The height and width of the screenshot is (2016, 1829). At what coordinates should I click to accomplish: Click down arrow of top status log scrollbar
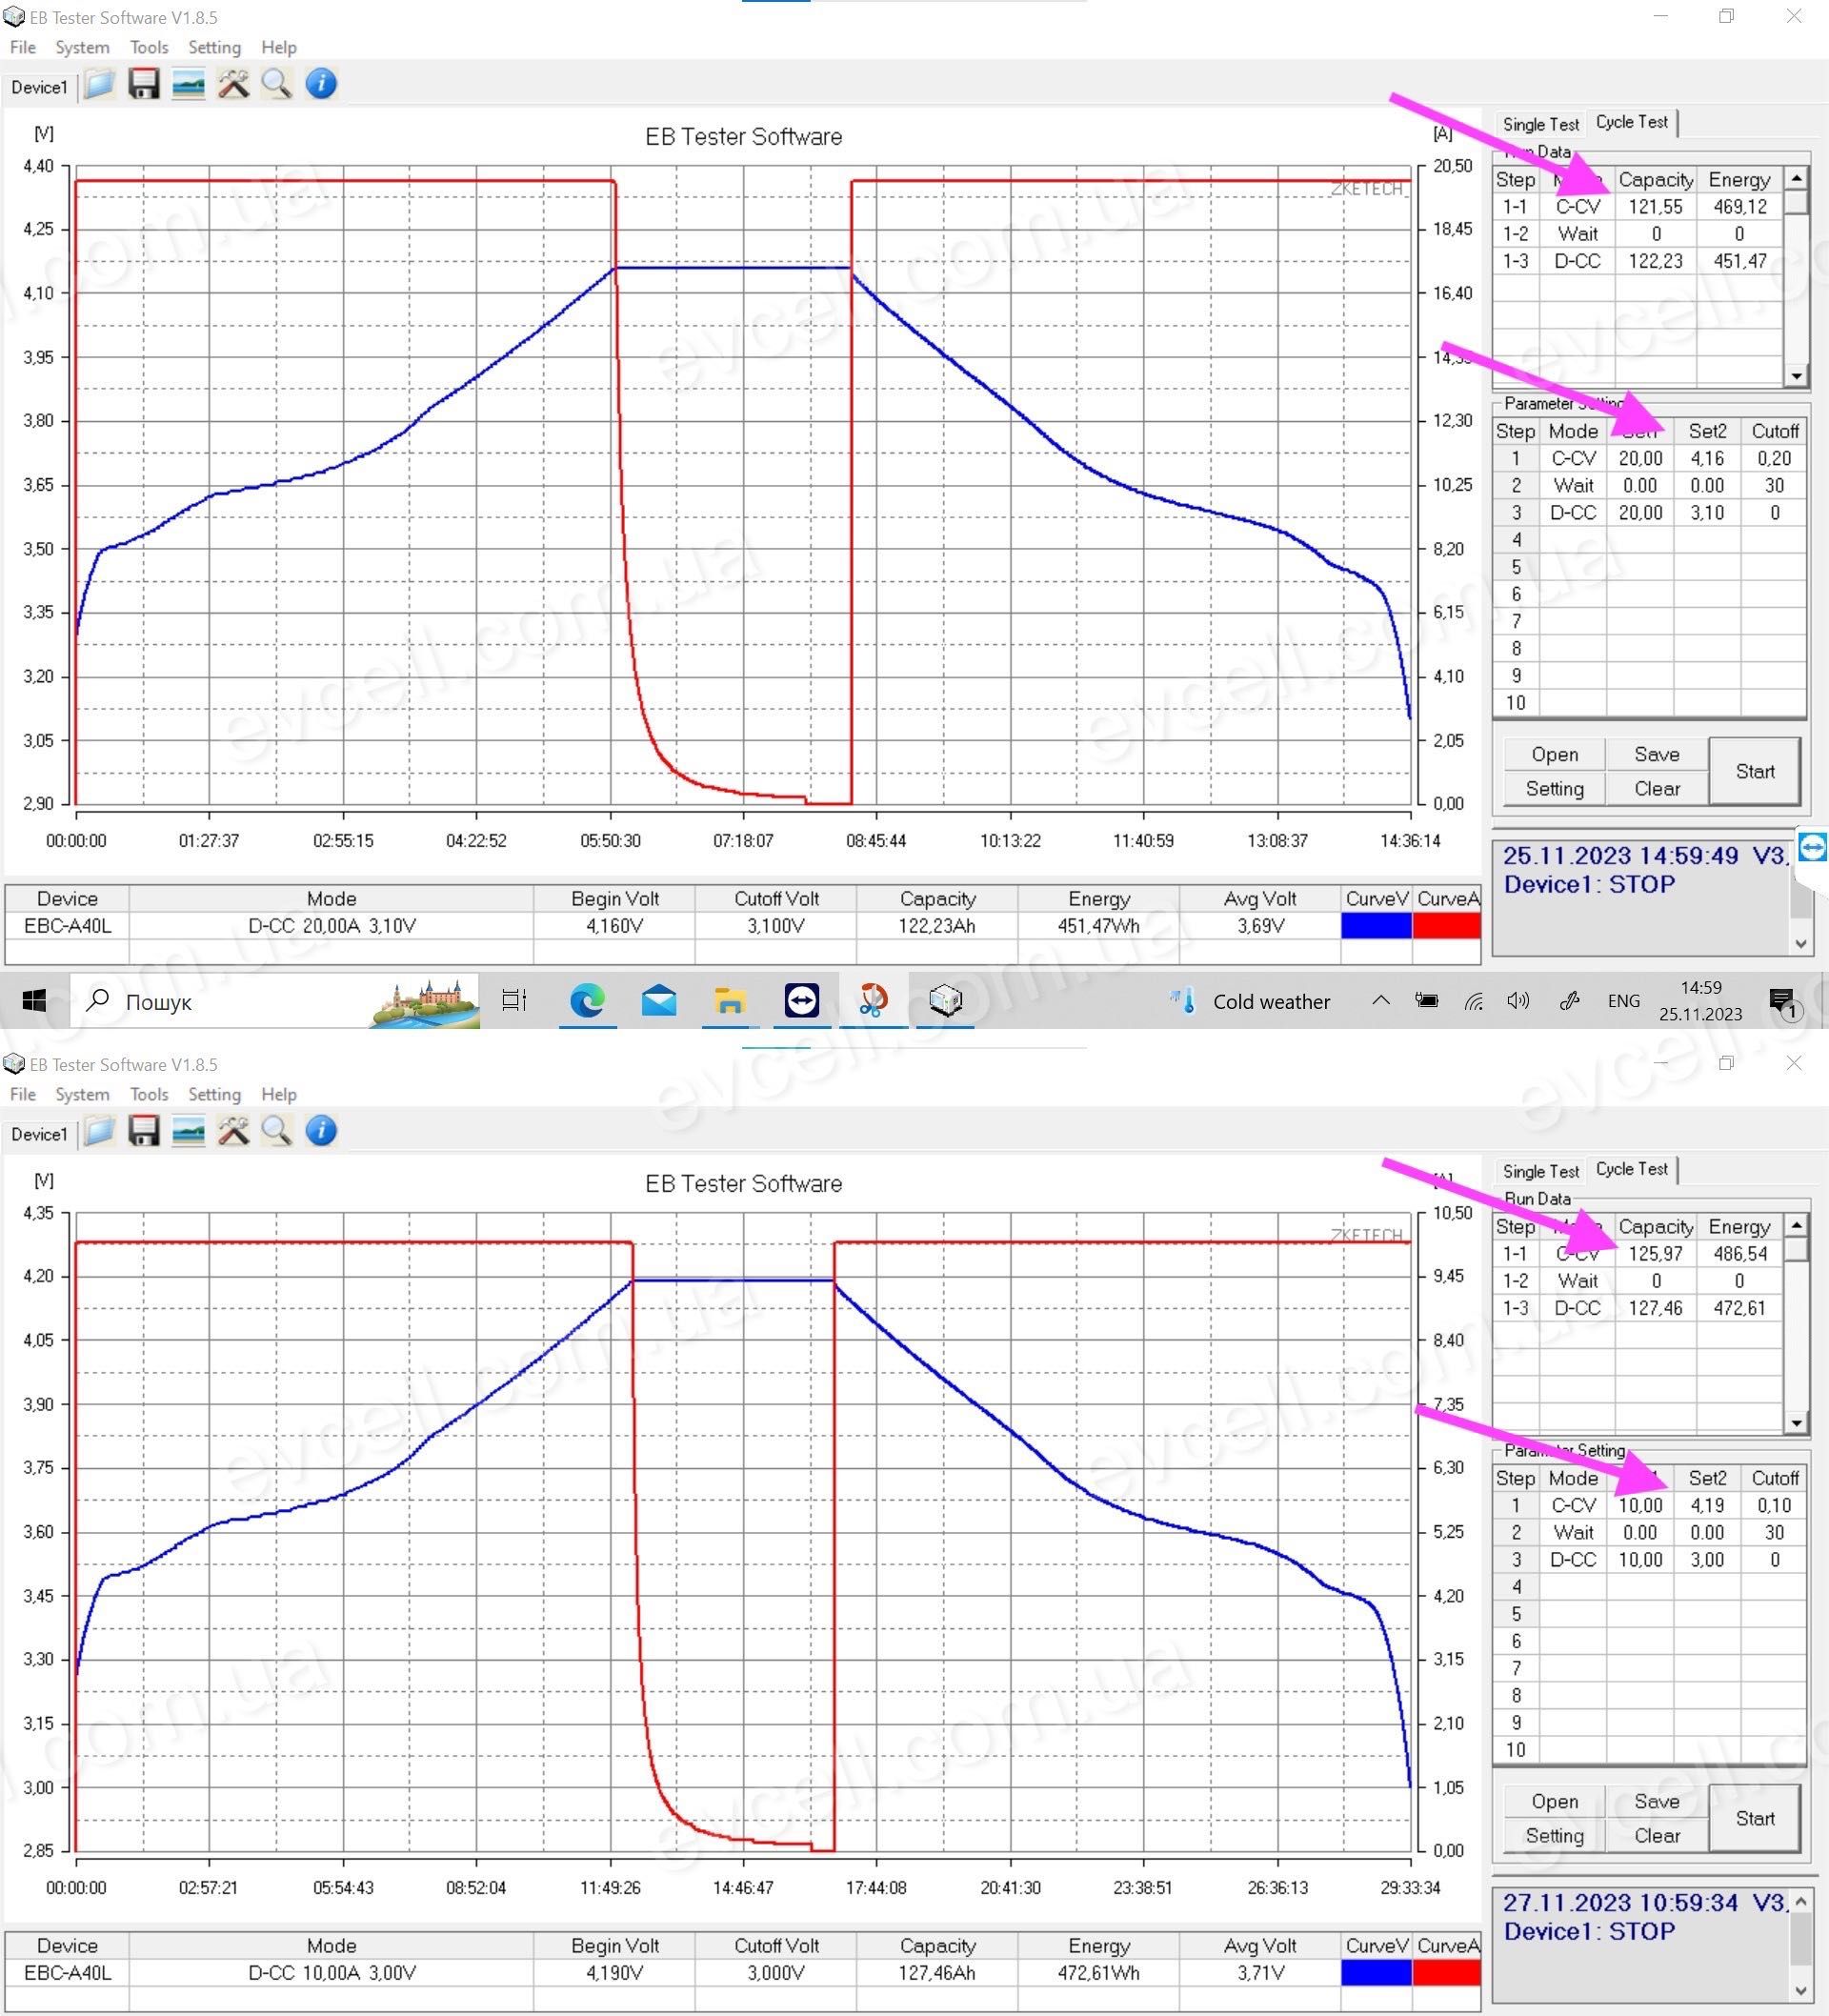1801,943
